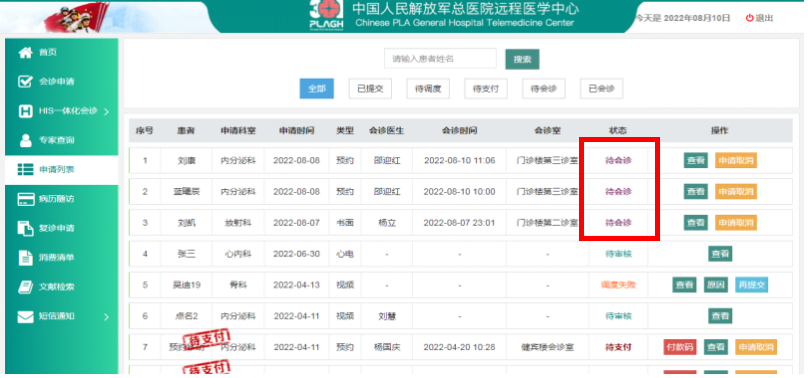Screen dimensions: 808x378
Task: Click the list icon for 申请列表
Action: (x=25, y=169)
